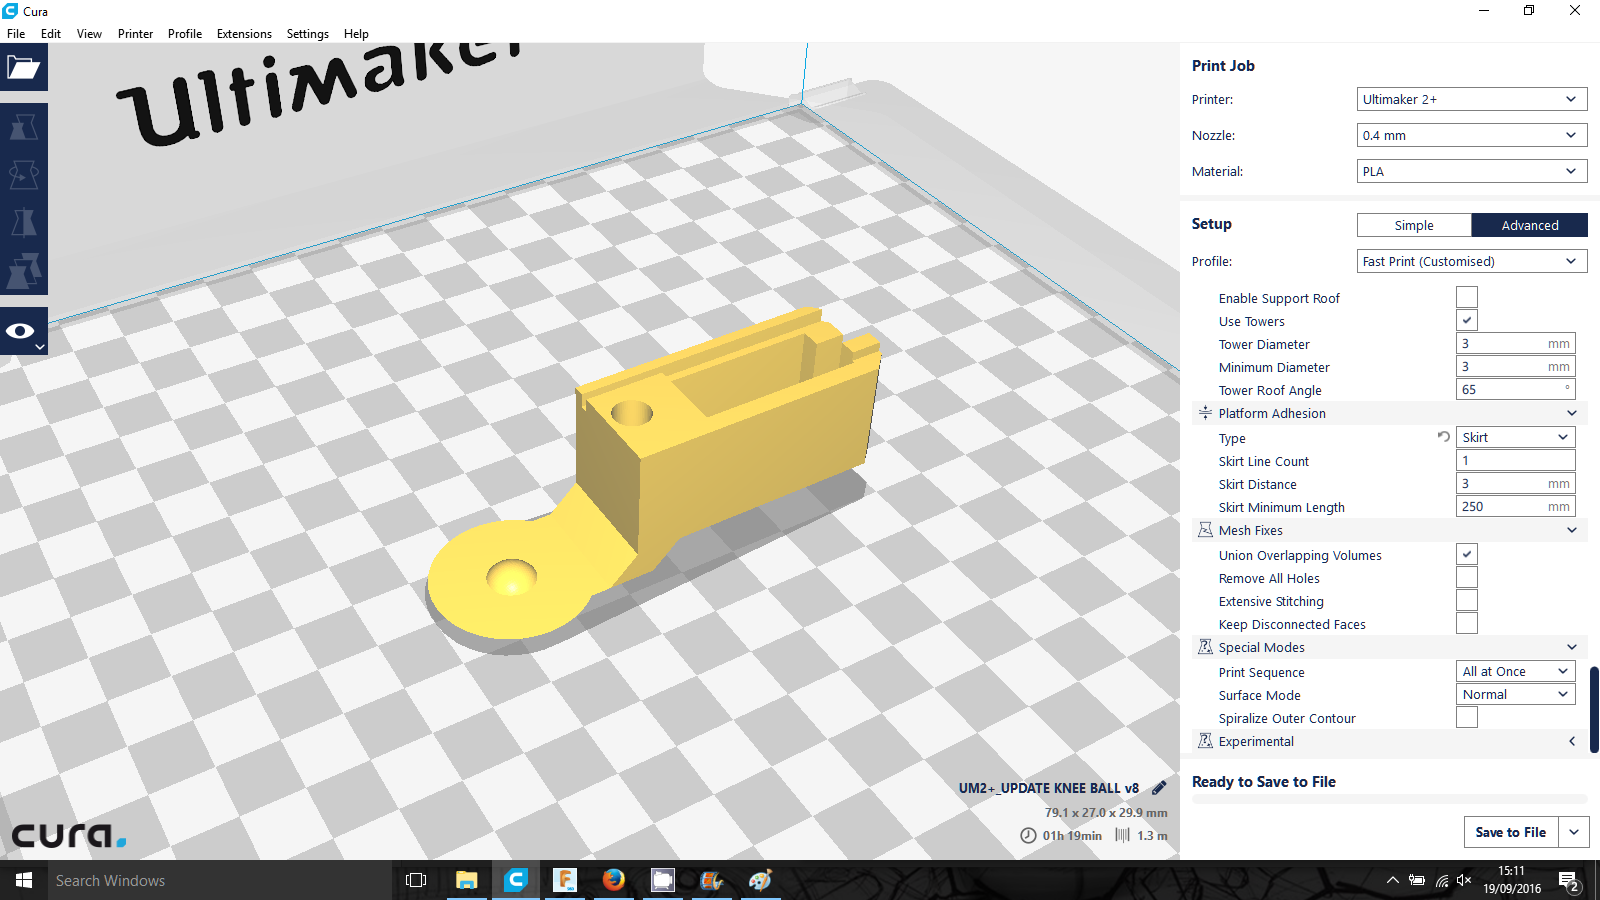
Task: Select the Rotate tool in left toolbar
Action: point(23,175)
